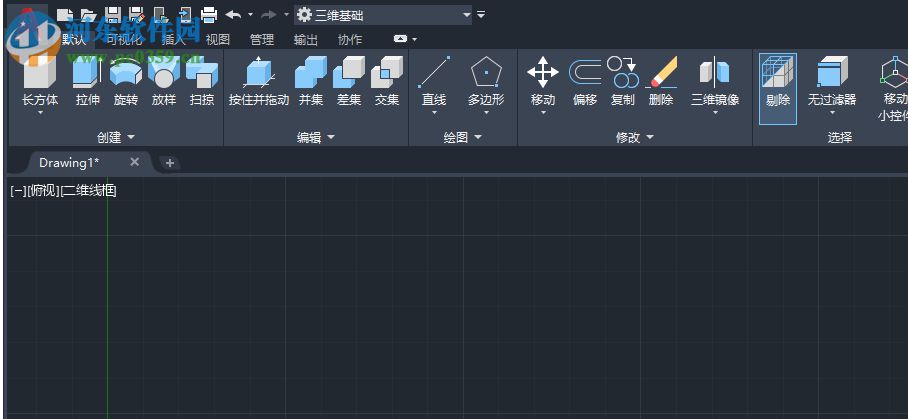The width and height of the screenshot is (908, 419).
Task: Switch to the 输出 ribbon tab
Action: point(306,39)
